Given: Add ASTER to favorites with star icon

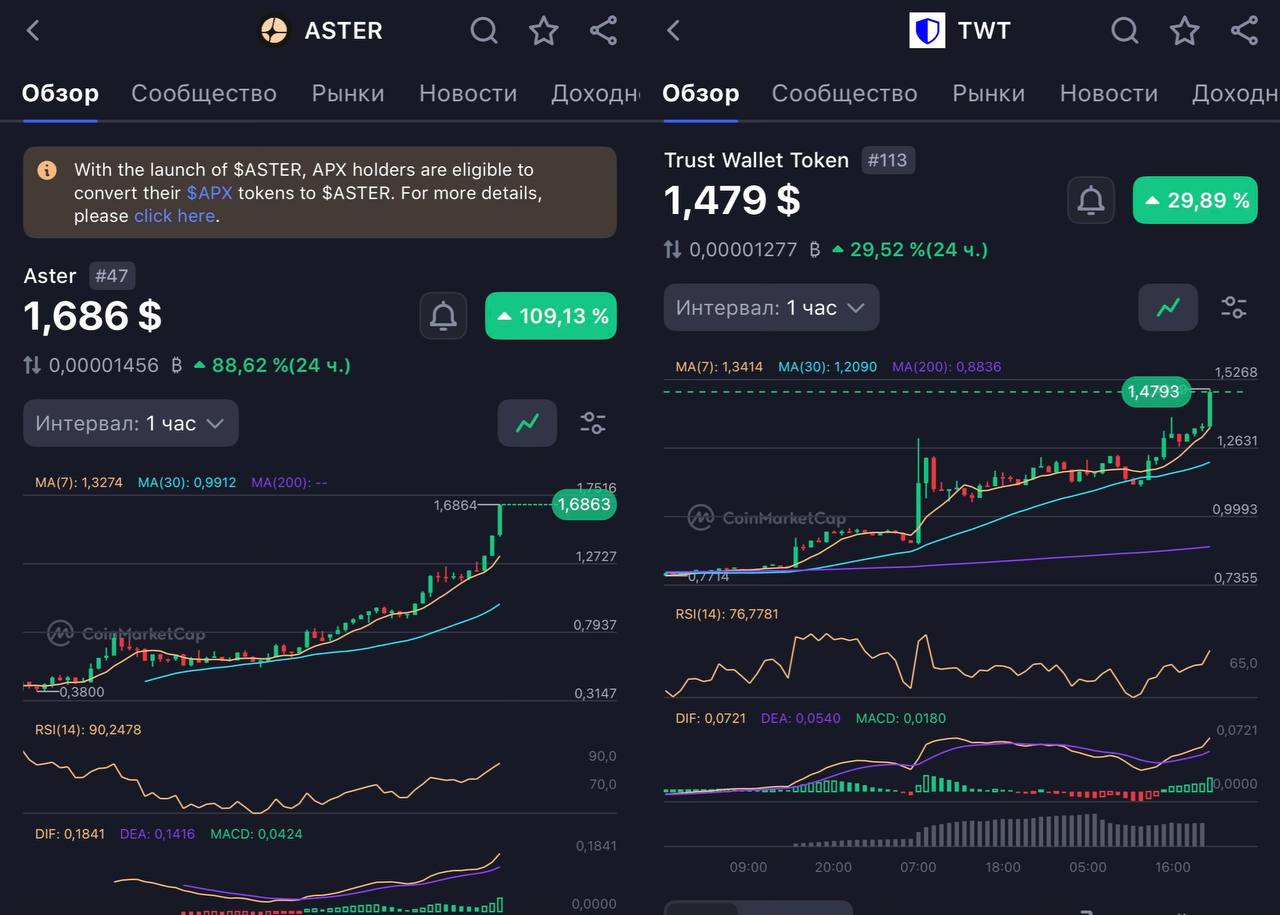Looking at the screenshot, I should (x=544, y=31).
